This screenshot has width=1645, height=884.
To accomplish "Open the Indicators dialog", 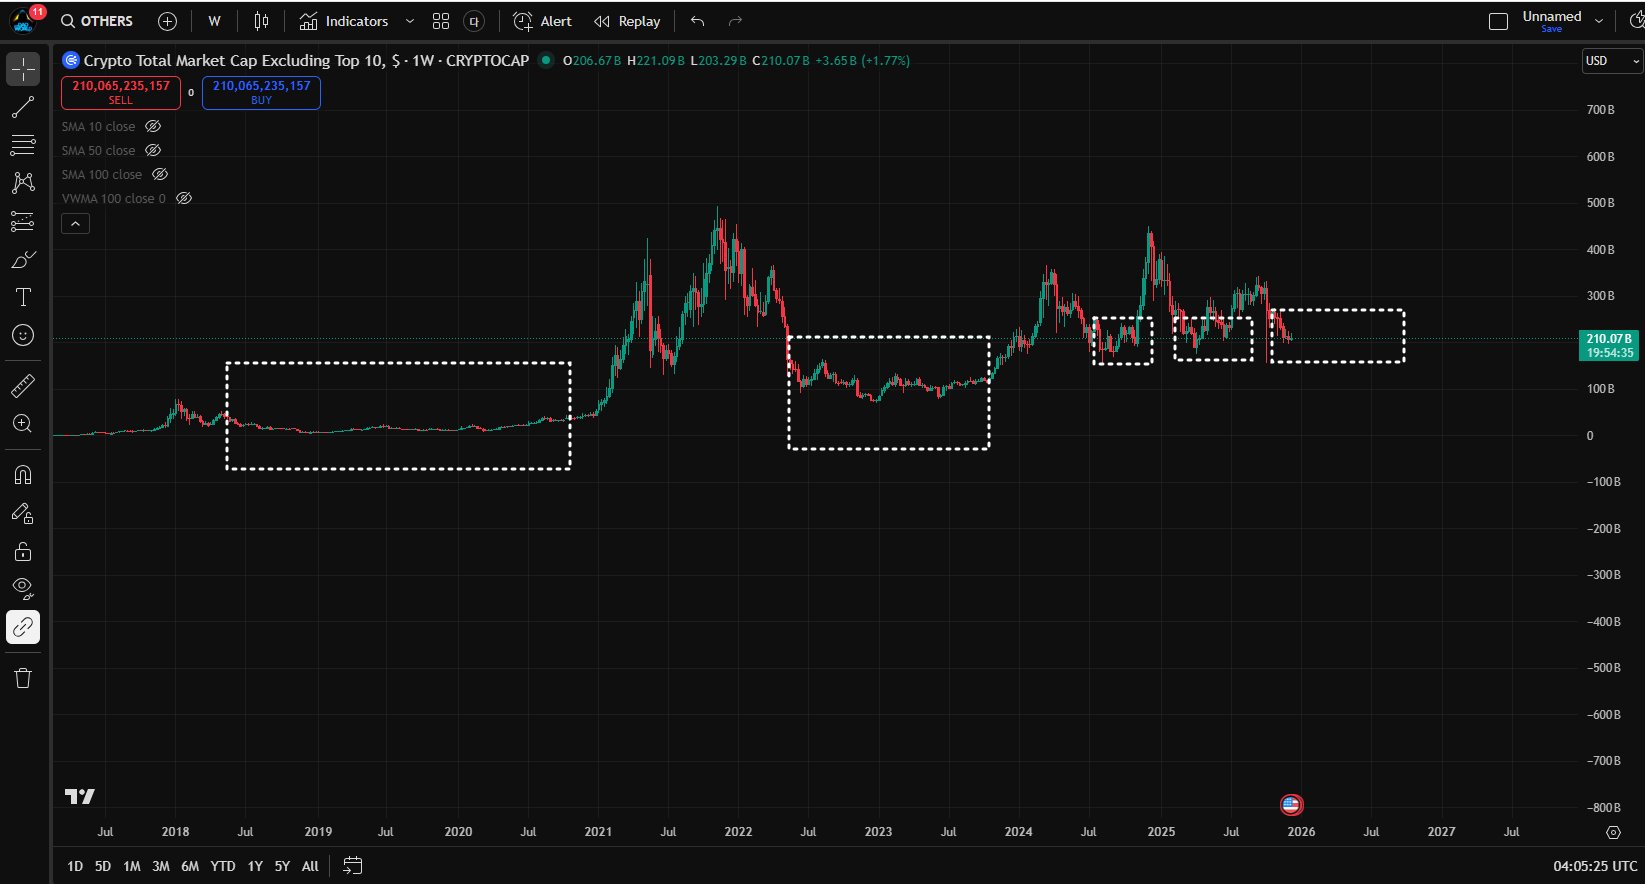I will click(x=344, y=21).
